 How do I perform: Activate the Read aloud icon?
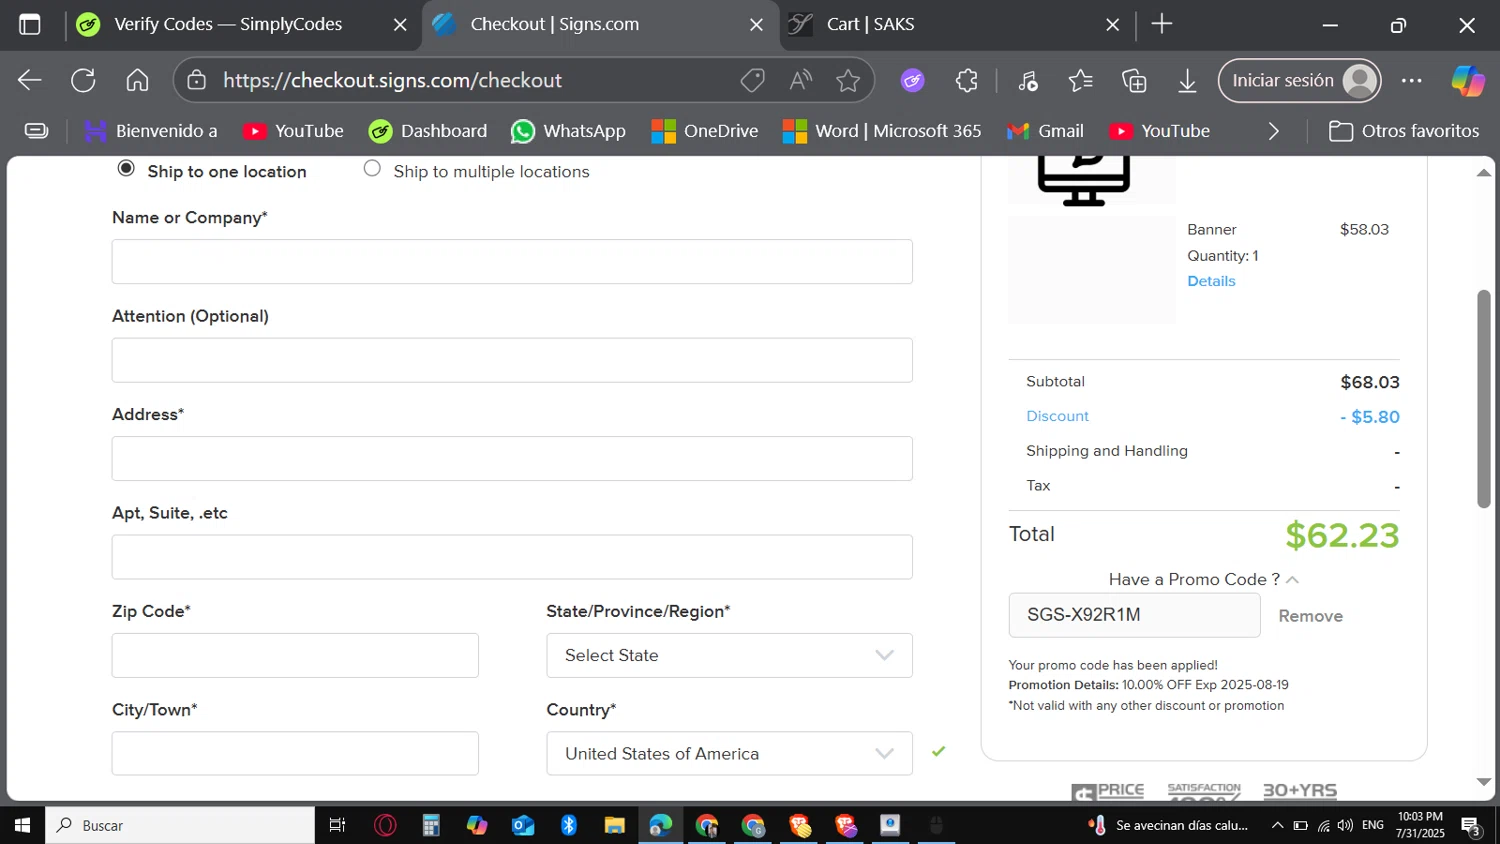[800, 81]
